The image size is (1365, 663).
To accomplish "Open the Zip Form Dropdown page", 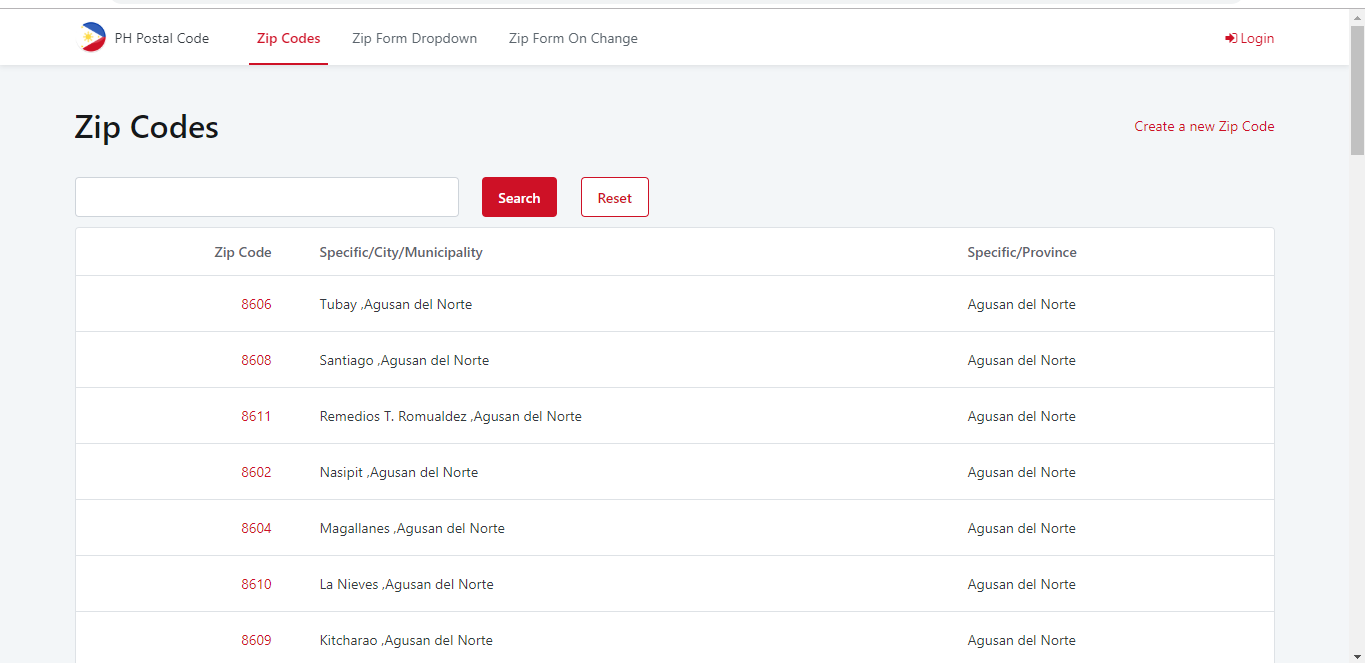I will tap(415, 39).
